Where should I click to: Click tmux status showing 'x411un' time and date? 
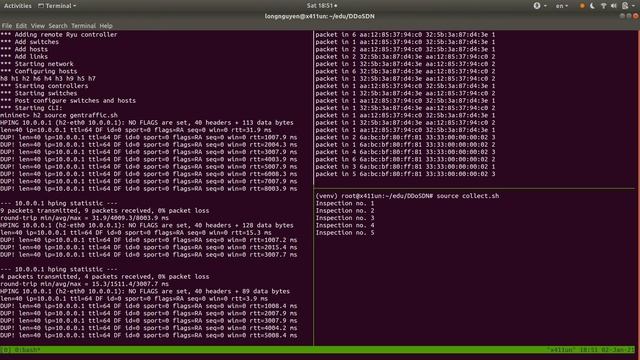(x=591, y=350)
